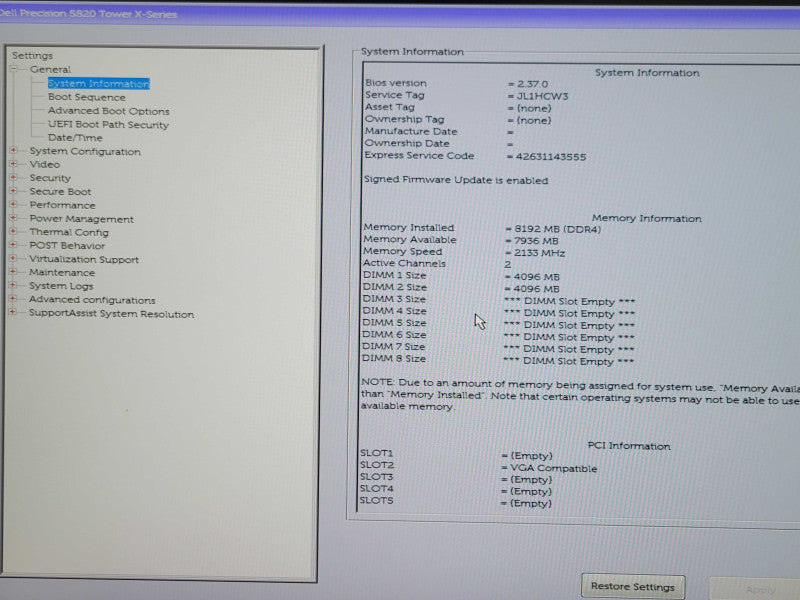
Task: Select System Information in the tree
Action: pyautogui.click(x=98, y=83)
